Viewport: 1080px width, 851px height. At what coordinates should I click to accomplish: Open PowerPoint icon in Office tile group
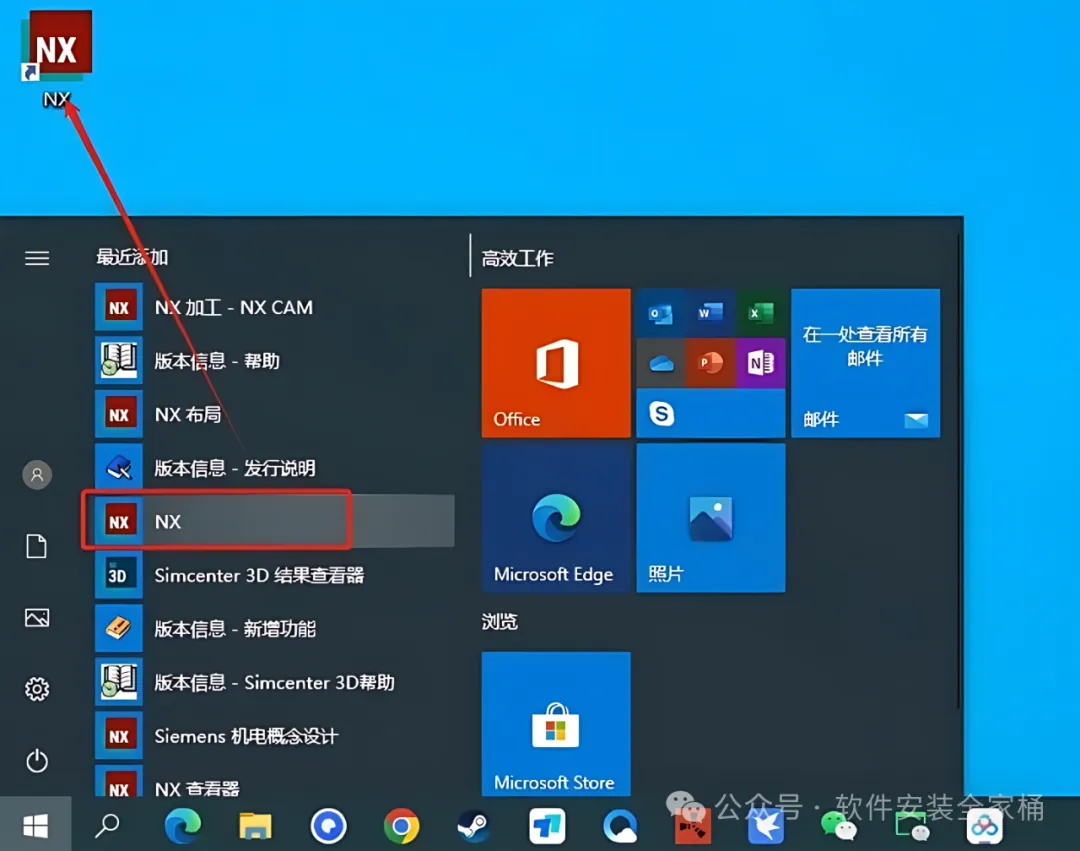coord(710,363)
